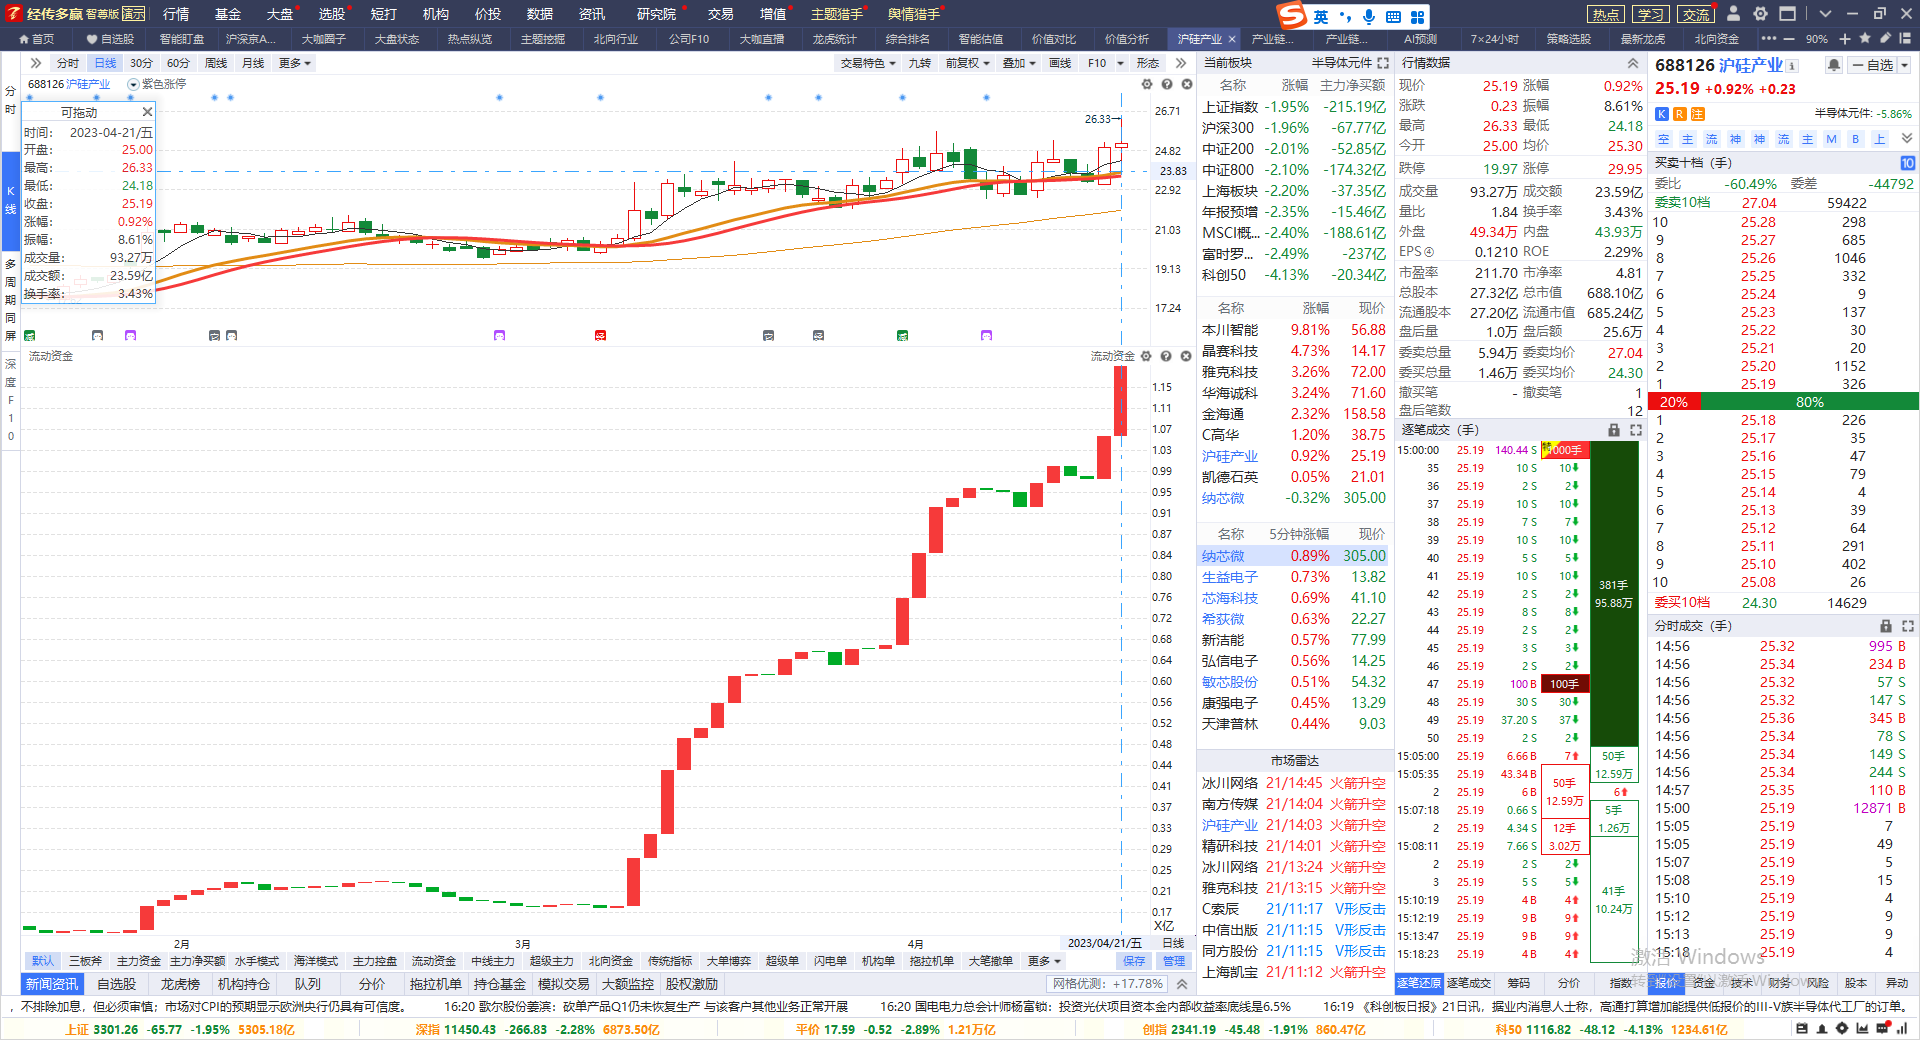Open the 自选 dropdown arrow
1920x1040 pixels.
pyautogui.click(x=1904, y=65)
